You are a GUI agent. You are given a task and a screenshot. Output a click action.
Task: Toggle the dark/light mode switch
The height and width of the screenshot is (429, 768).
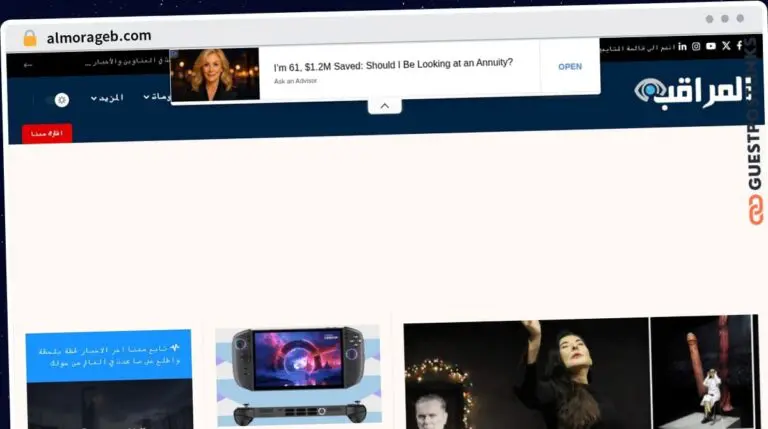click(x=57, y=100)
